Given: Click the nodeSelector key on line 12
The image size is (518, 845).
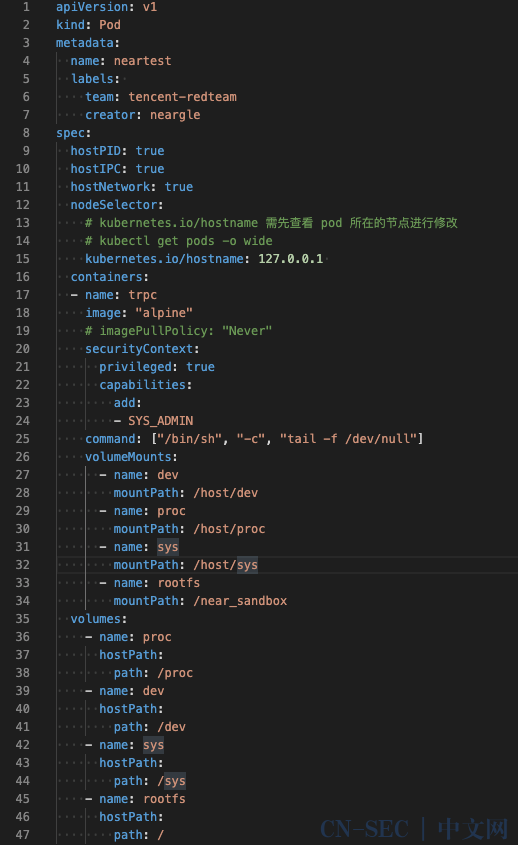Looking at the screenshot, I should 114,205.
